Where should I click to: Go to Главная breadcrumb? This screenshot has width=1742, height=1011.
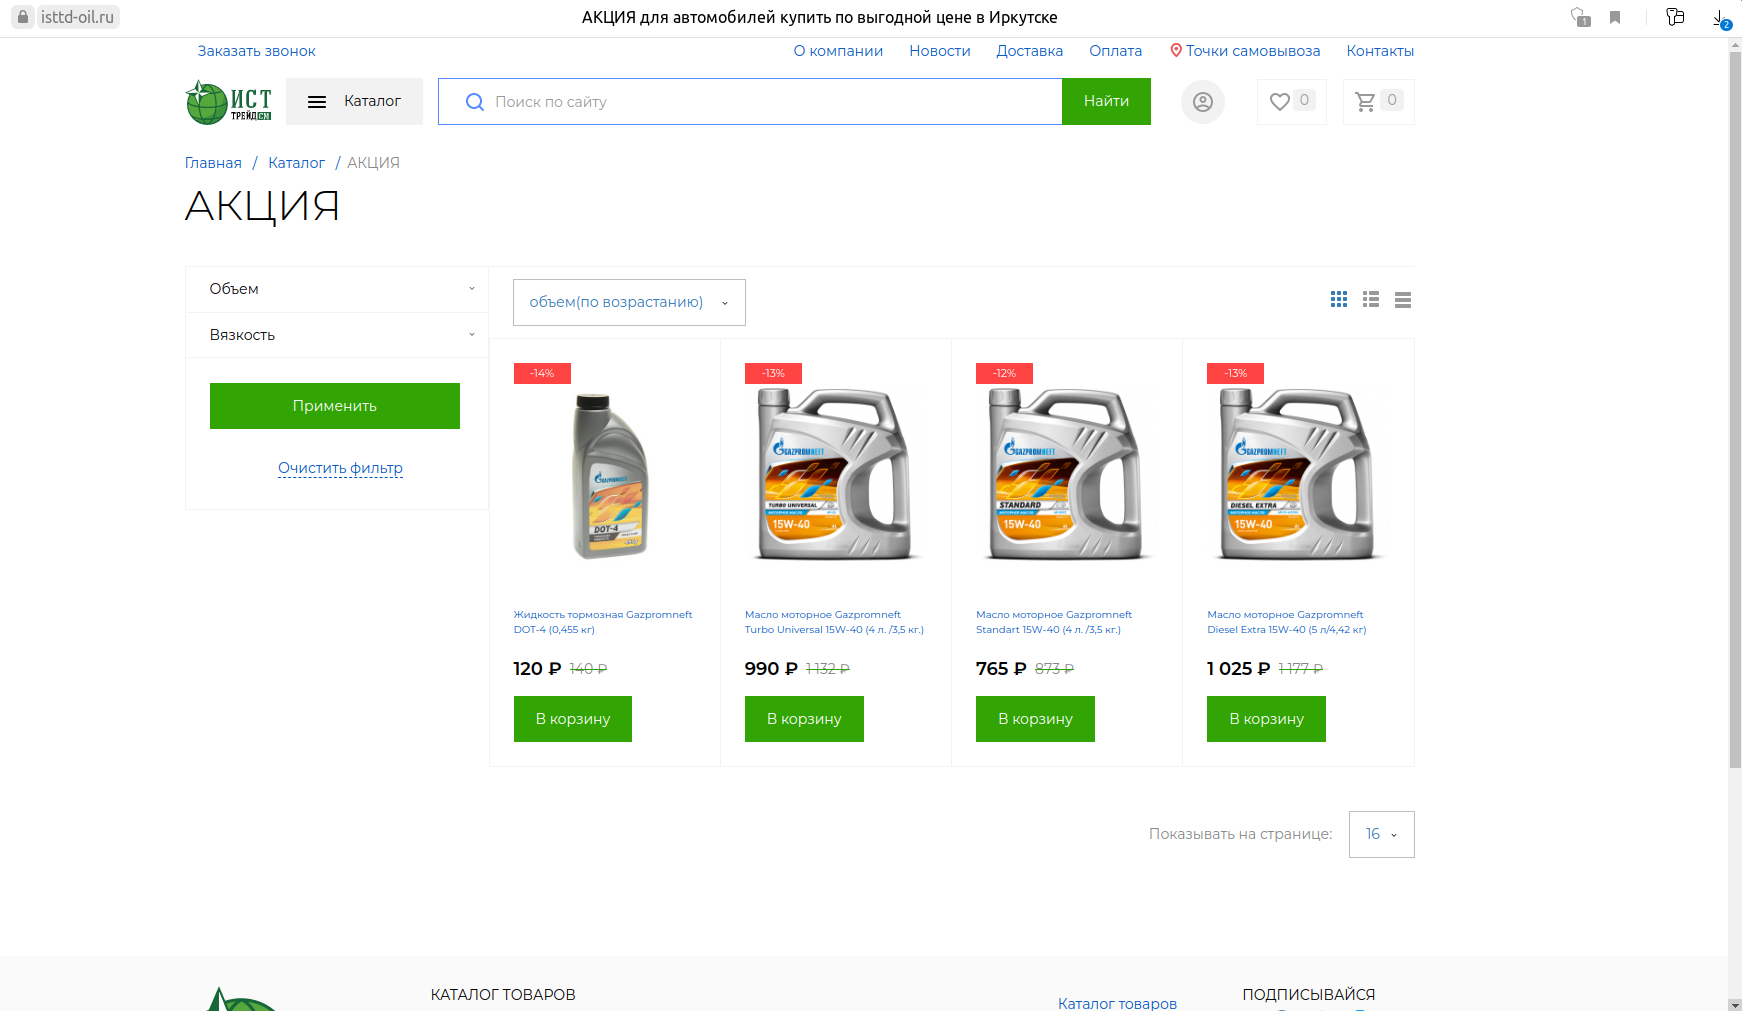coord(213,163)
